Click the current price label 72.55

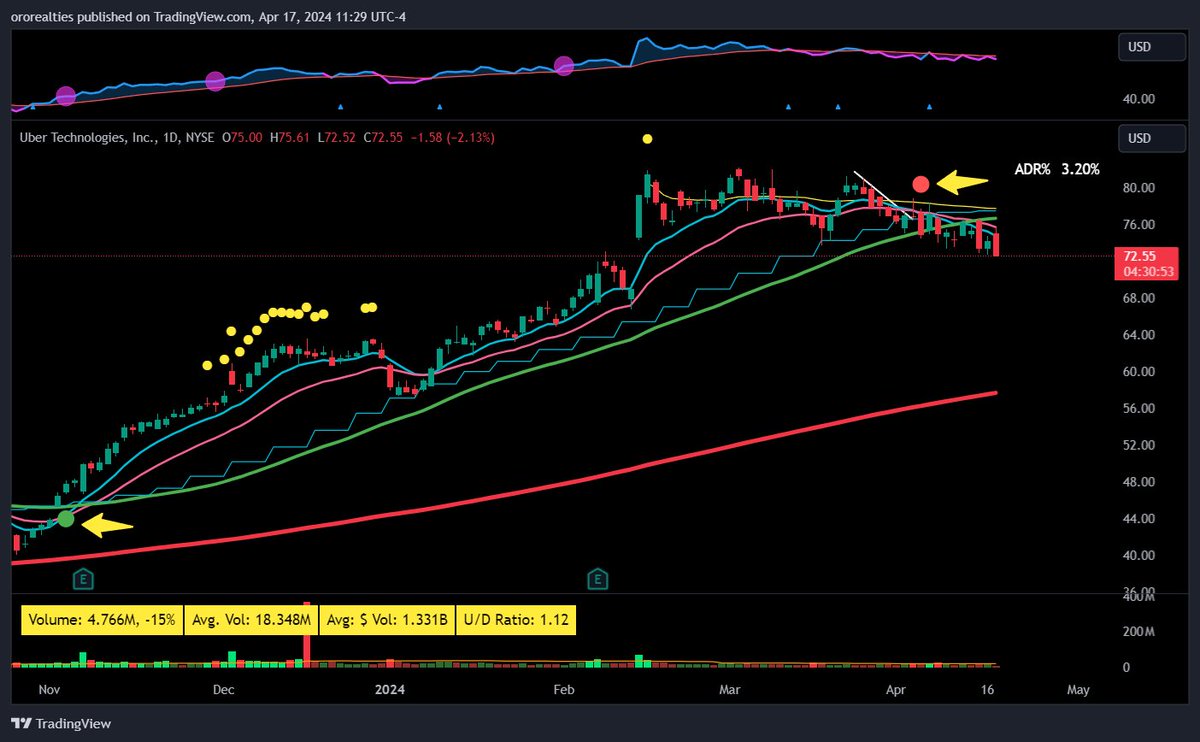click(x=1140, y=257)
